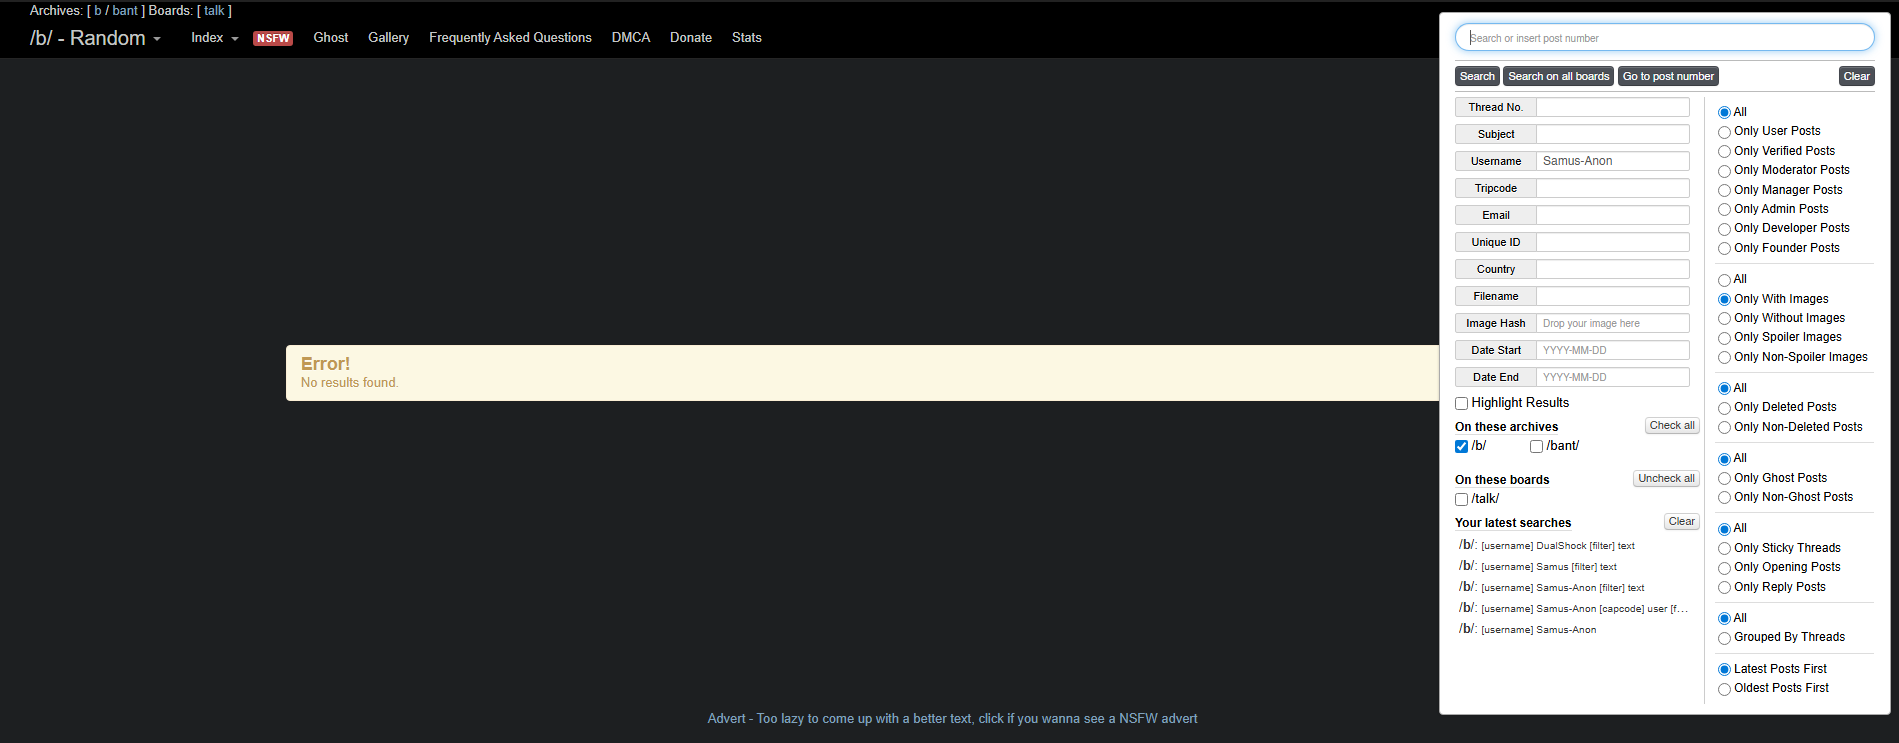
Task: Click the Date End field
Action: pos(1613,377)
